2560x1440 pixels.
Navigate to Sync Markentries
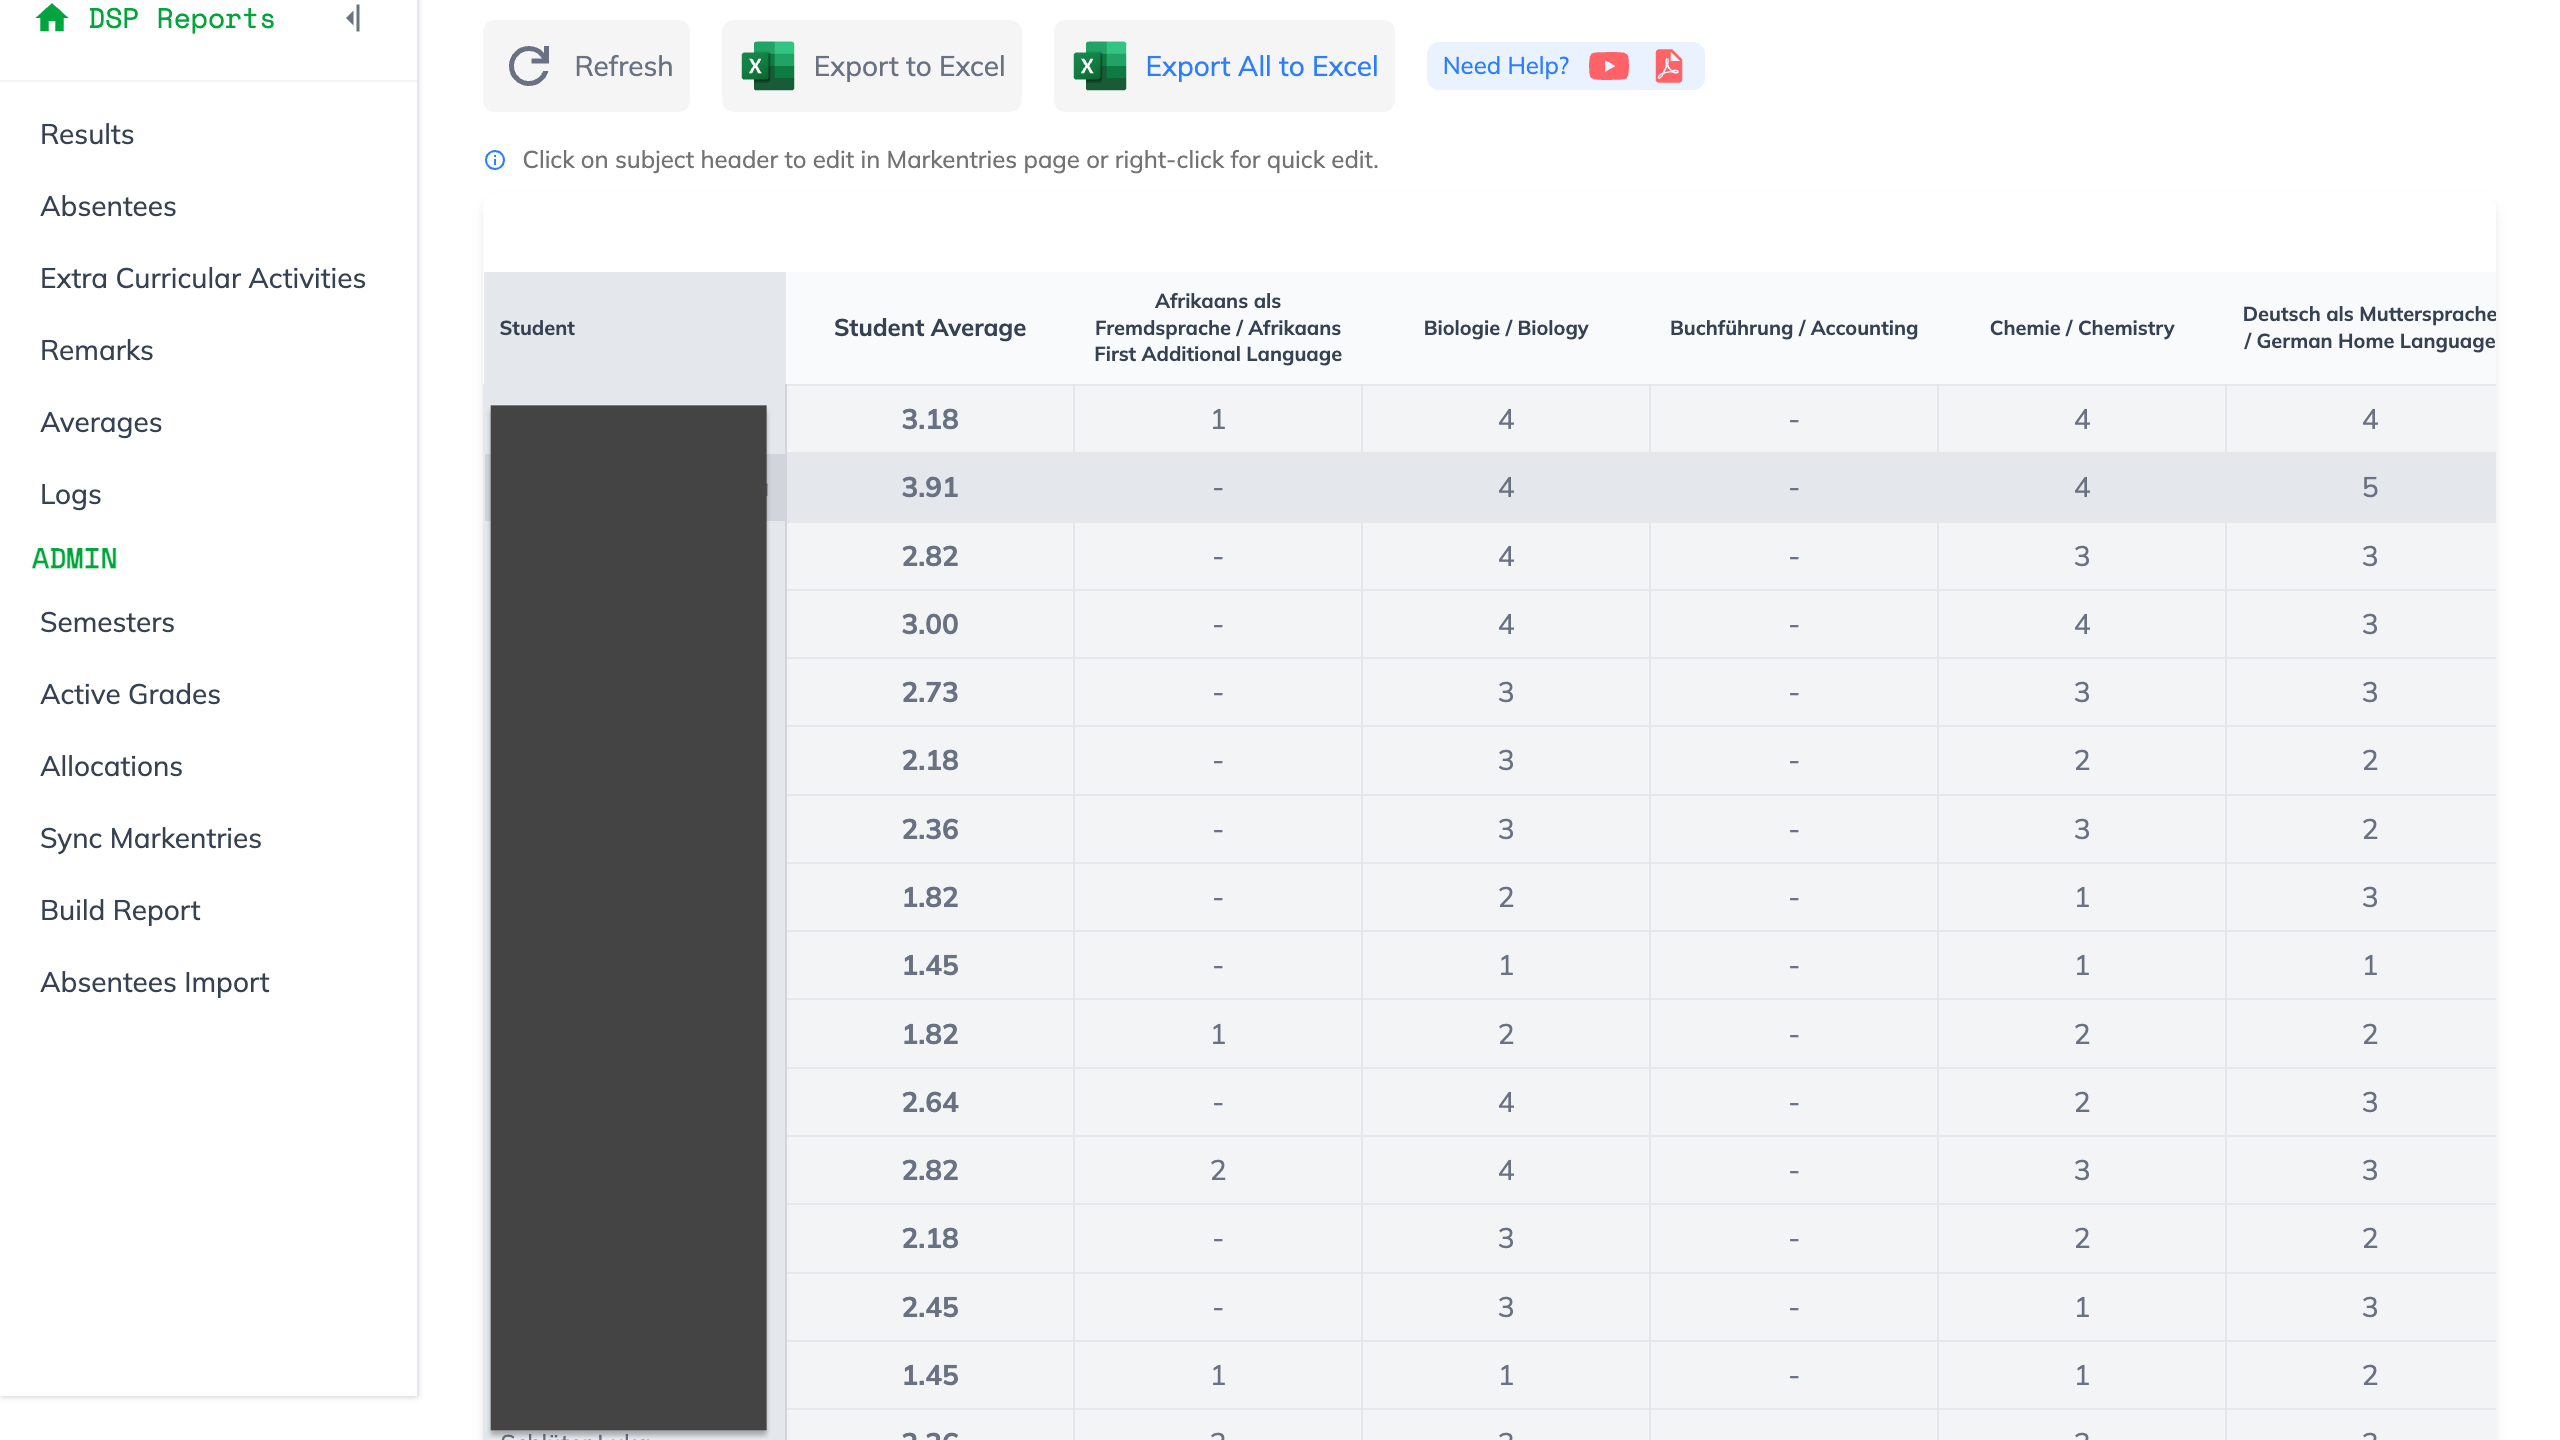151,838
